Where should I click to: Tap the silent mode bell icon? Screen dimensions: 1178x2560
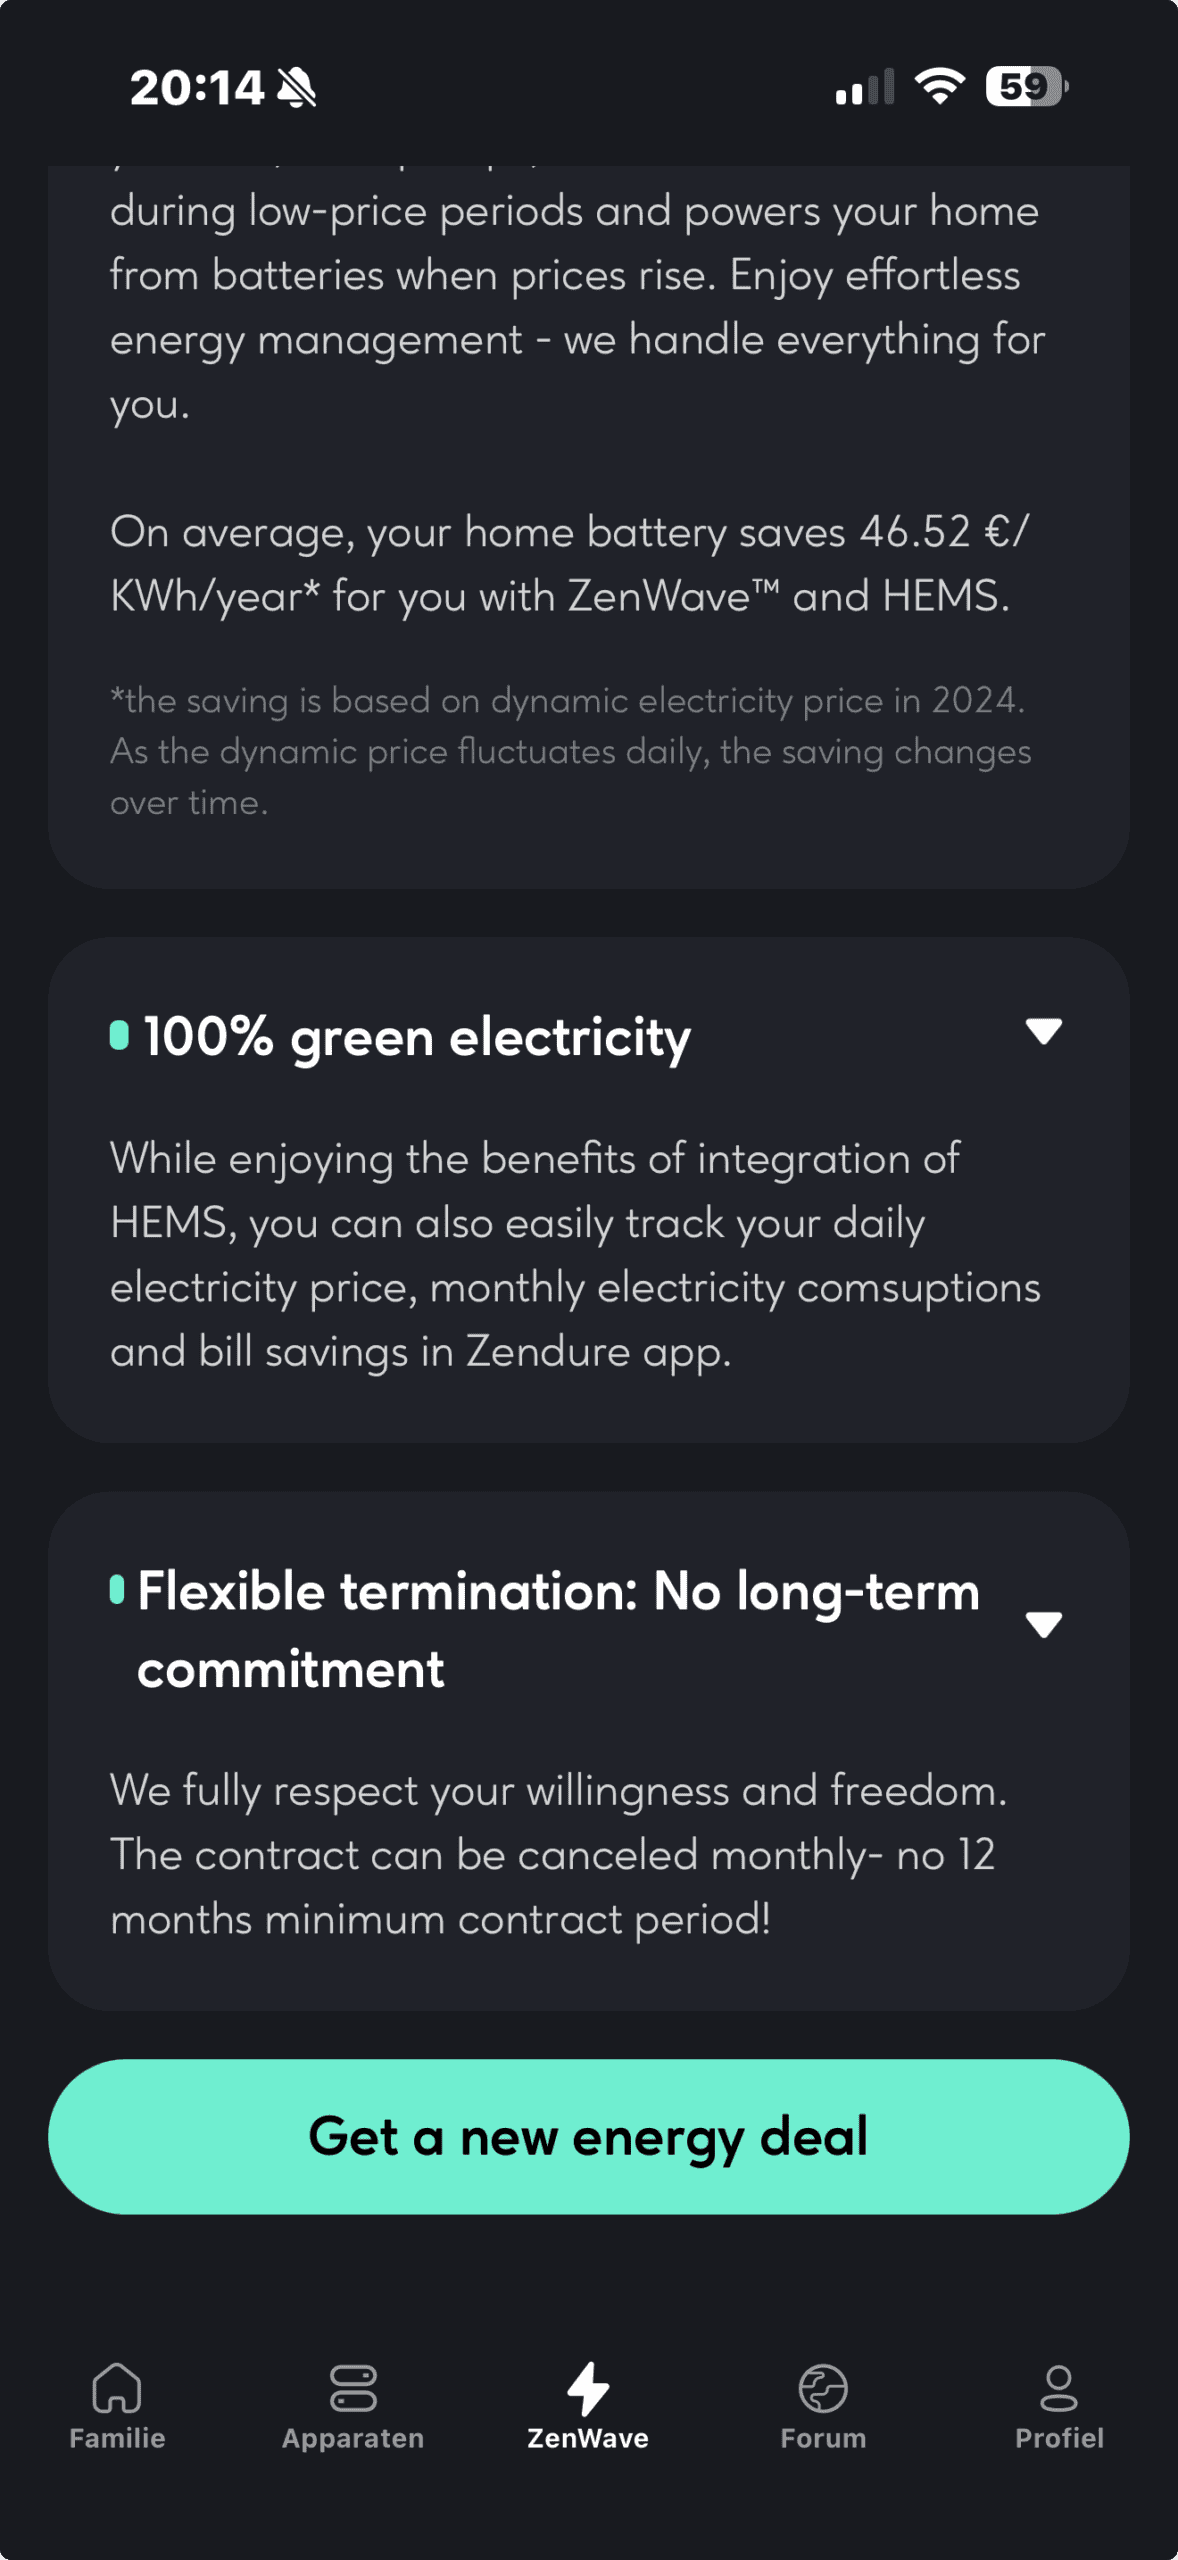pyautogui.click(x=297, y=88)
